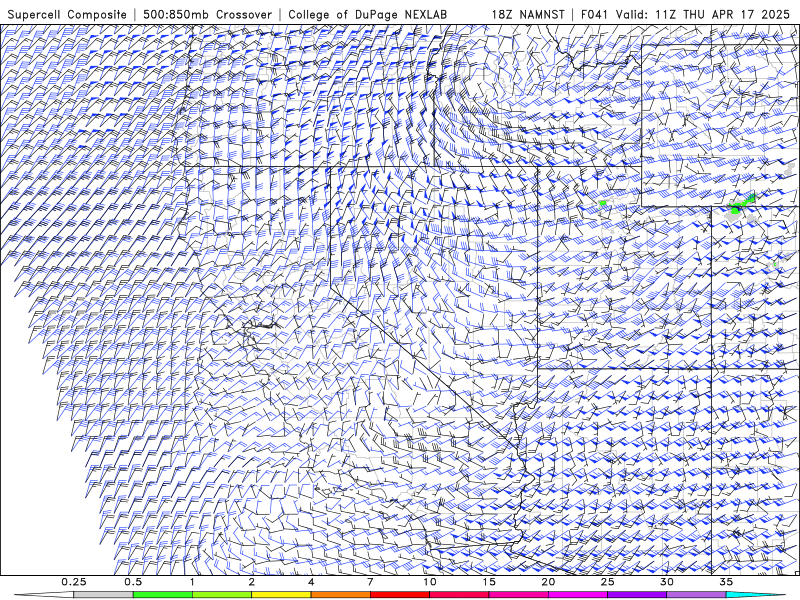The width and height of the screenshot is (800, 600).
Task: Select the 4 value on the color scale
Action: coord(311,582)
